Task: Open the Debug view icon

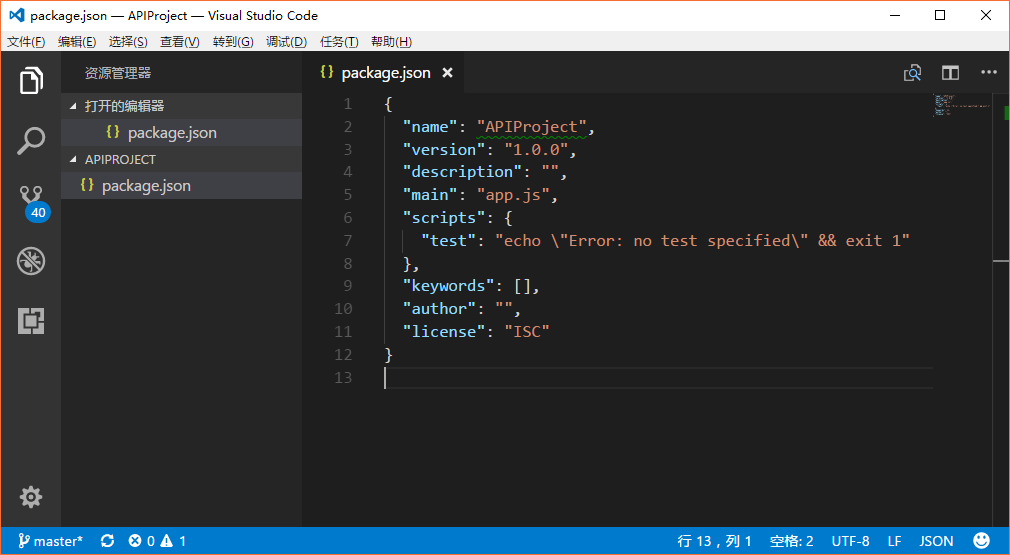Action: pos(31,261)
